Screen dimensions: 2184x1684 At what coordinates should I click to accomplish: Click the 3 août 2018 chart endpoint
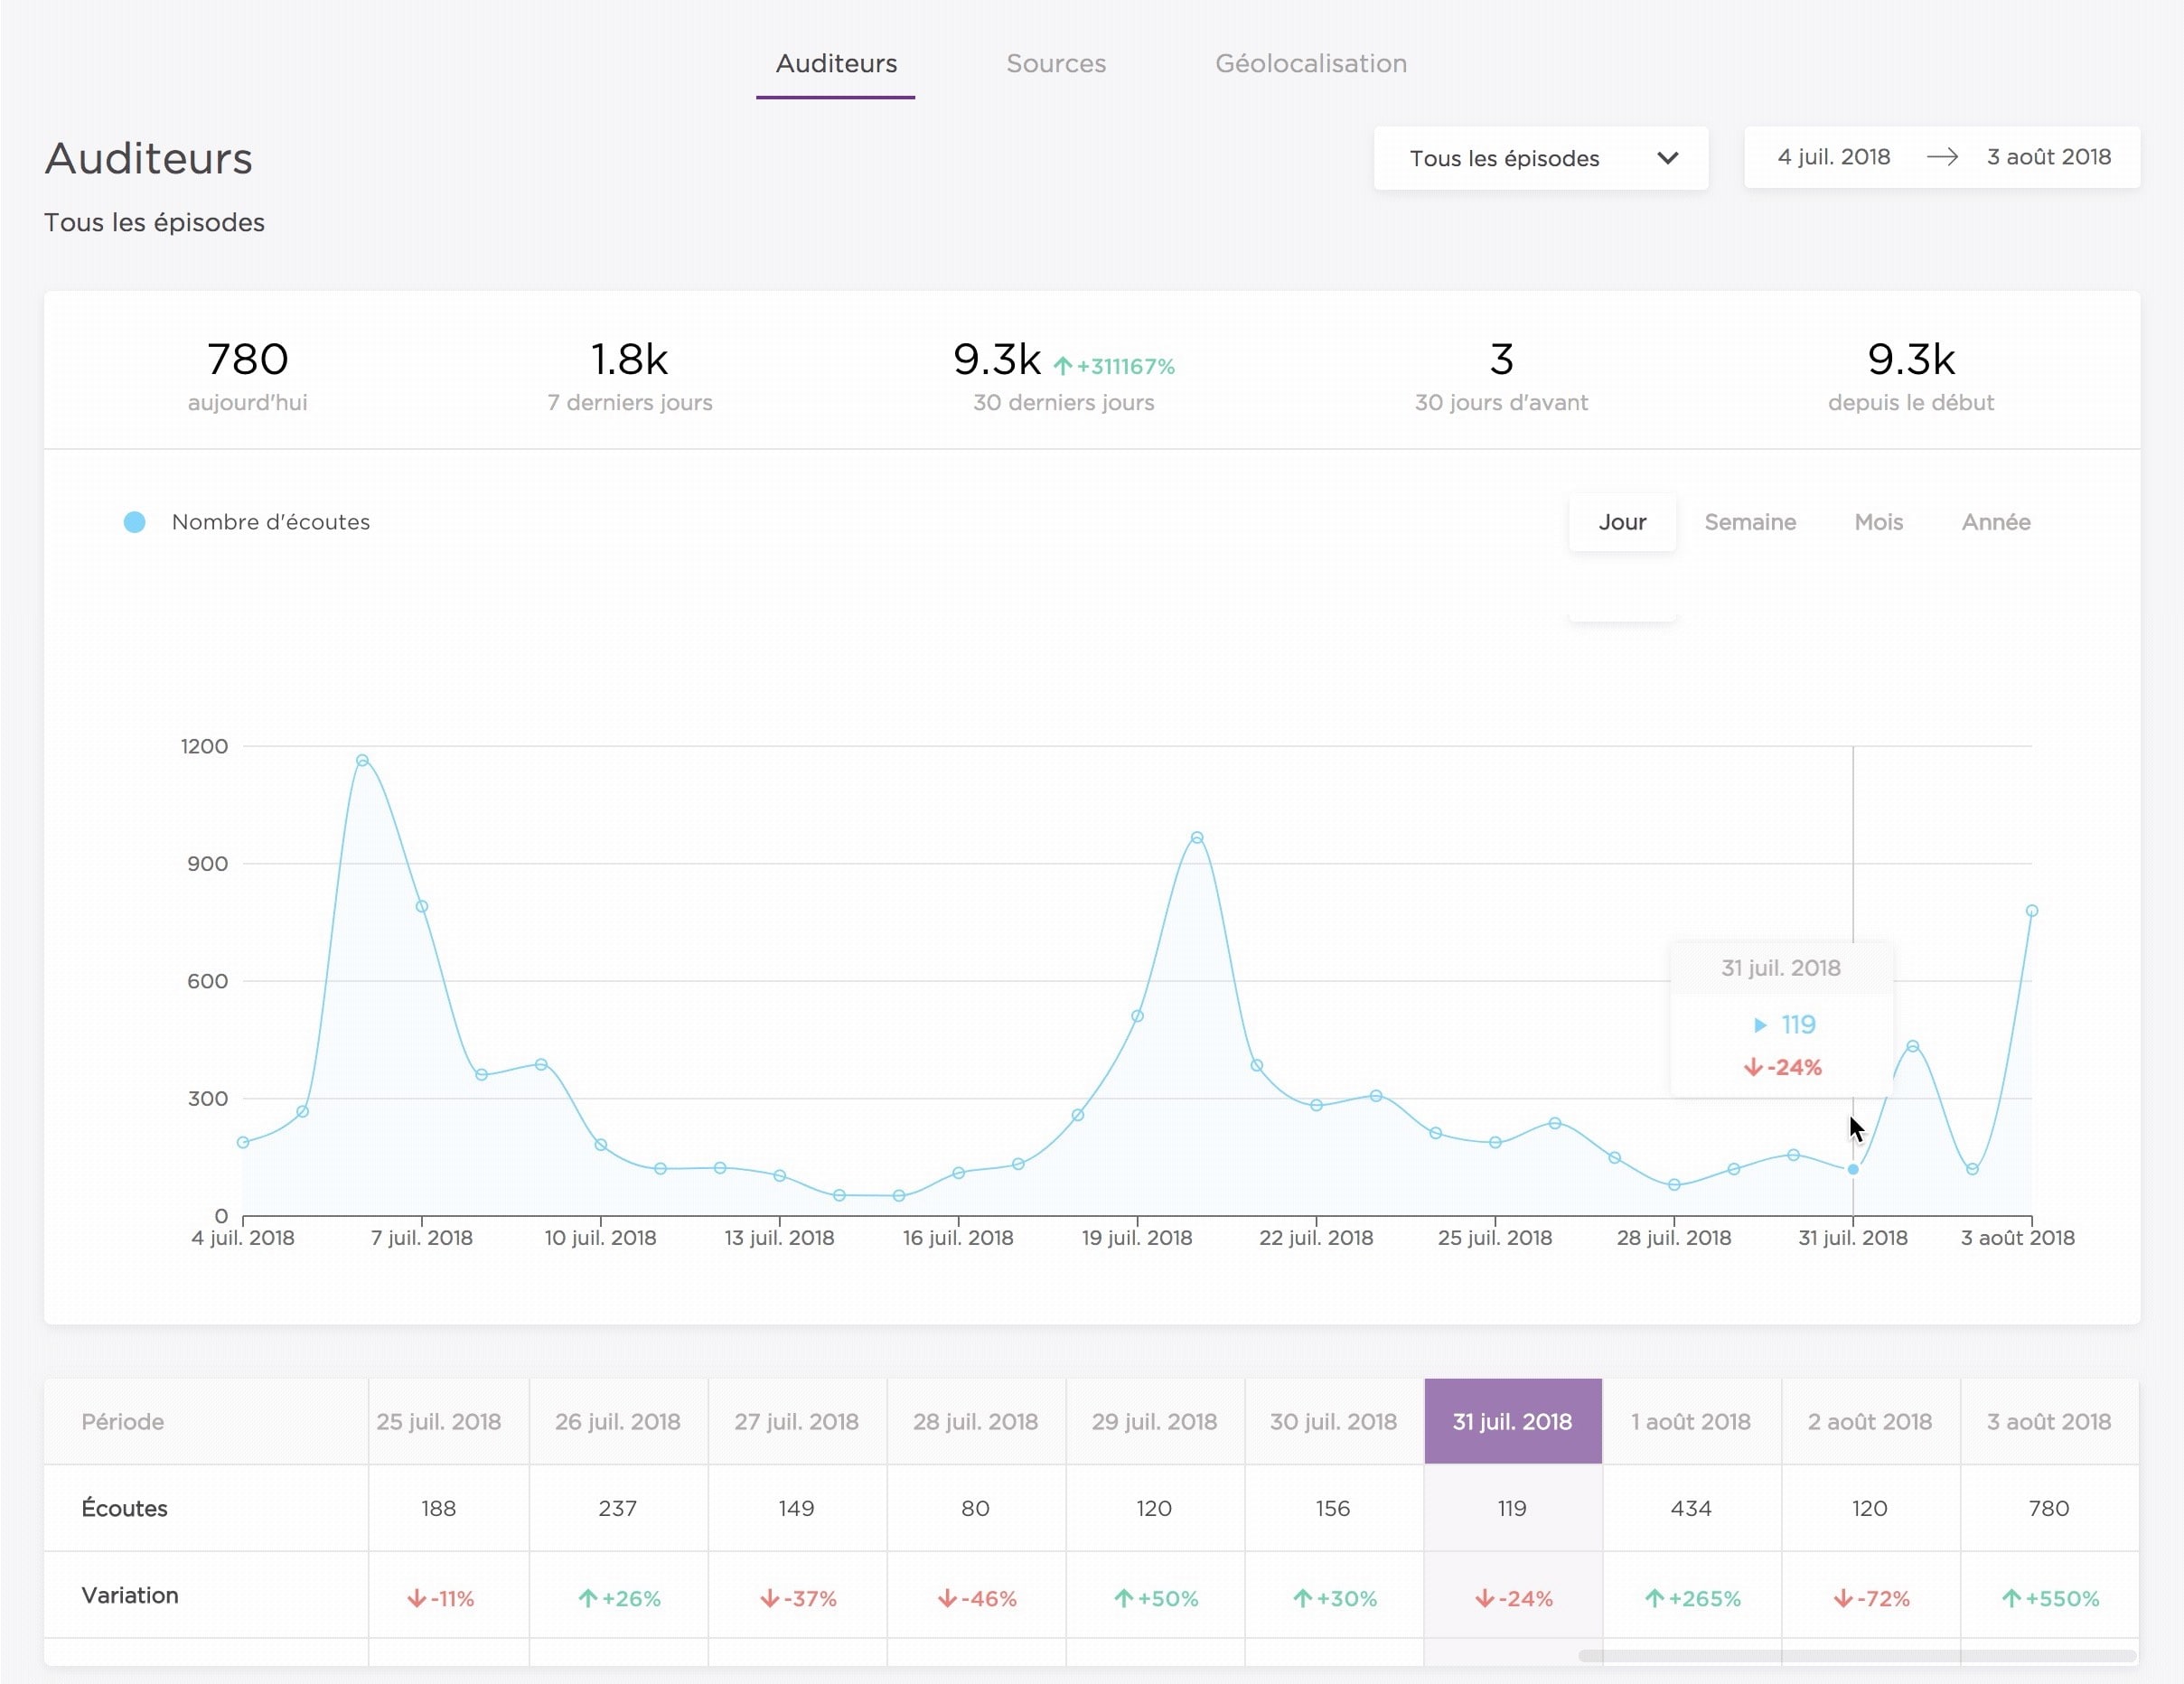click(x=2032, y=911)
